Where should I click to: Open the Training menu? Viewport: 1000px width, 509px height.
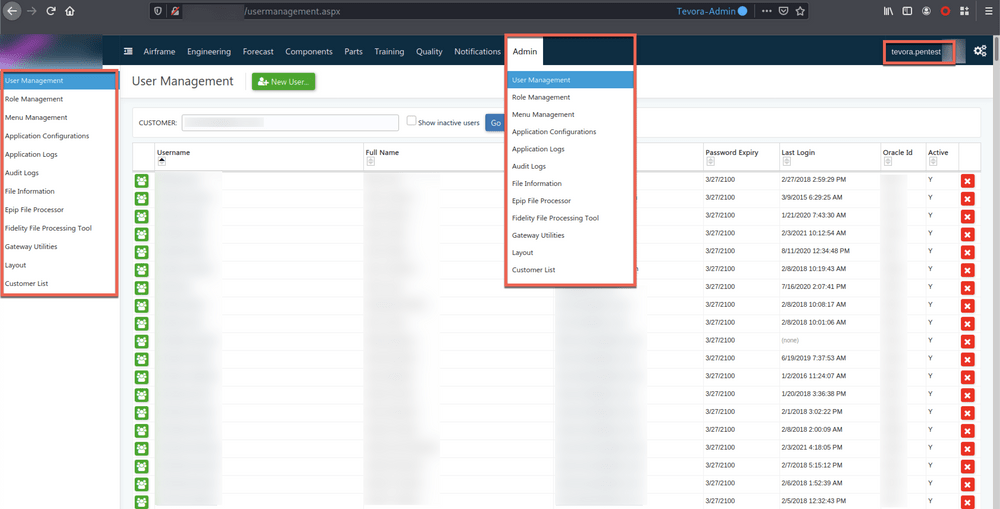389,52
